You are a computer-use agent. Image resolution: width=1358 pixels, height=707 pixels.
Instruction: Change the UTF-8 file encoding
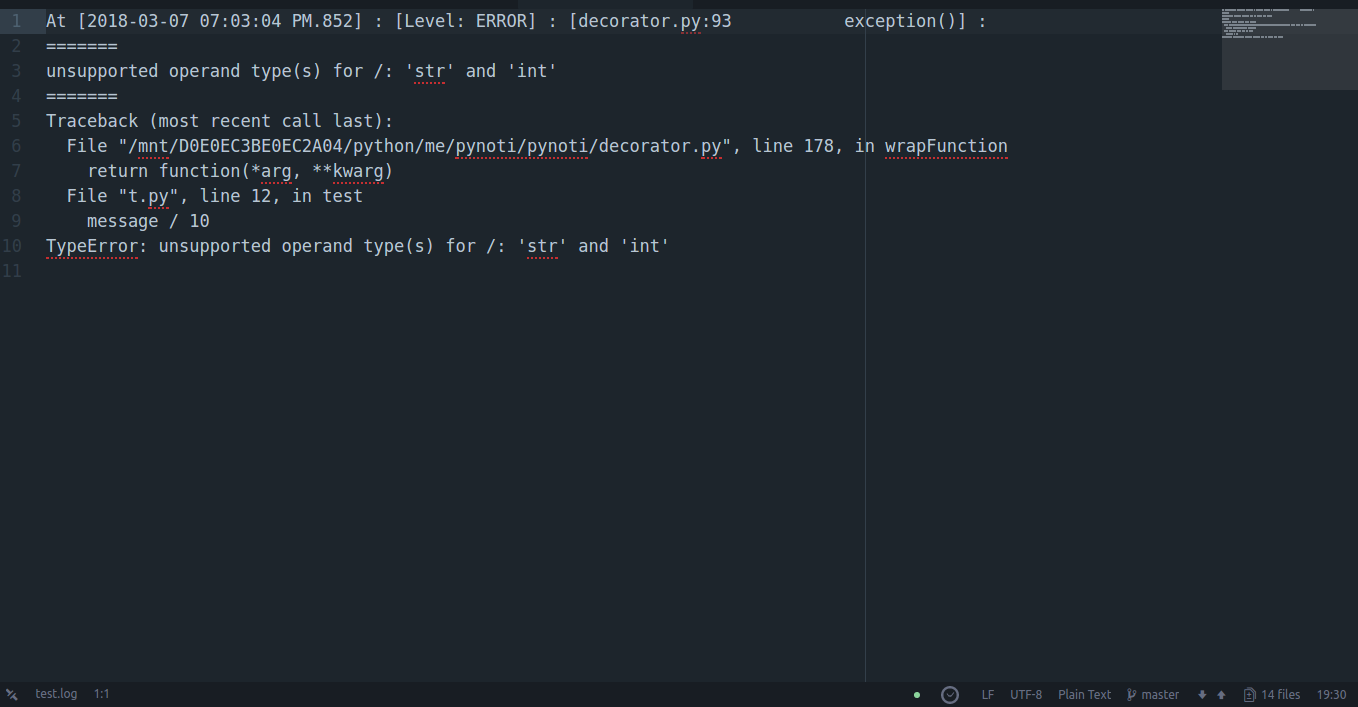pyautogui.click(x=1026, y=695)
